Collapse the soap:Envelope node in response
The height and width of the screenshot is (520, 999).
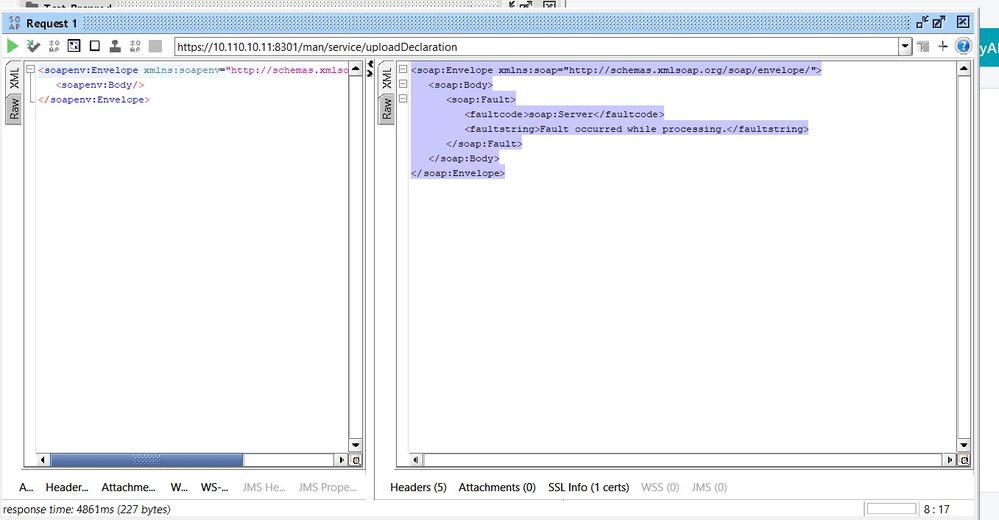pos(402,70)
